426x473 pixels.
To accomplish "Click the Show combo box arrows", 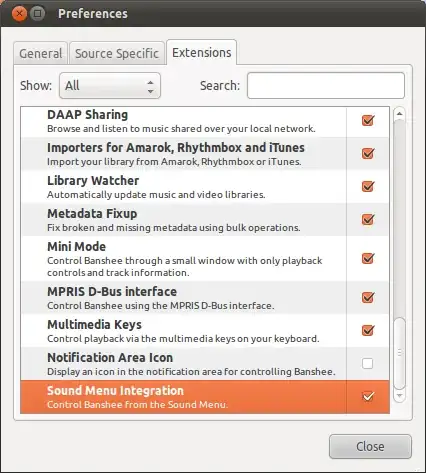I will coord(150,86).
